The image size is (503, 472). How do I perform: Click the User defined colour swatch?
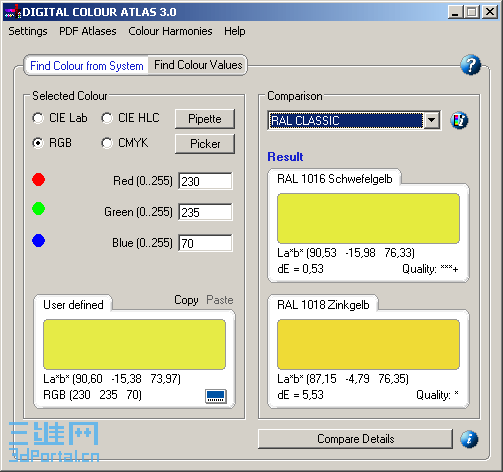(134, 344)
